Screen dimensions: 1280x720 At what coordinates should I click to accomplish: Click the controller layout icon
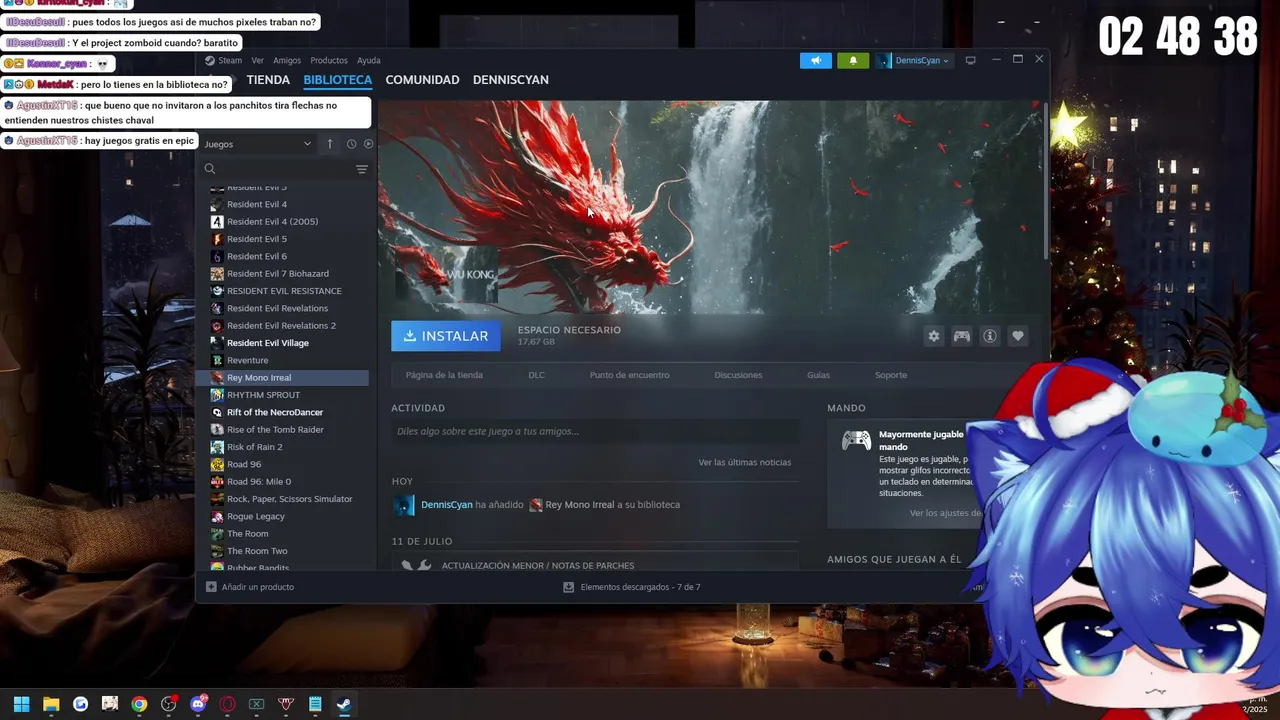click(962, 336)
